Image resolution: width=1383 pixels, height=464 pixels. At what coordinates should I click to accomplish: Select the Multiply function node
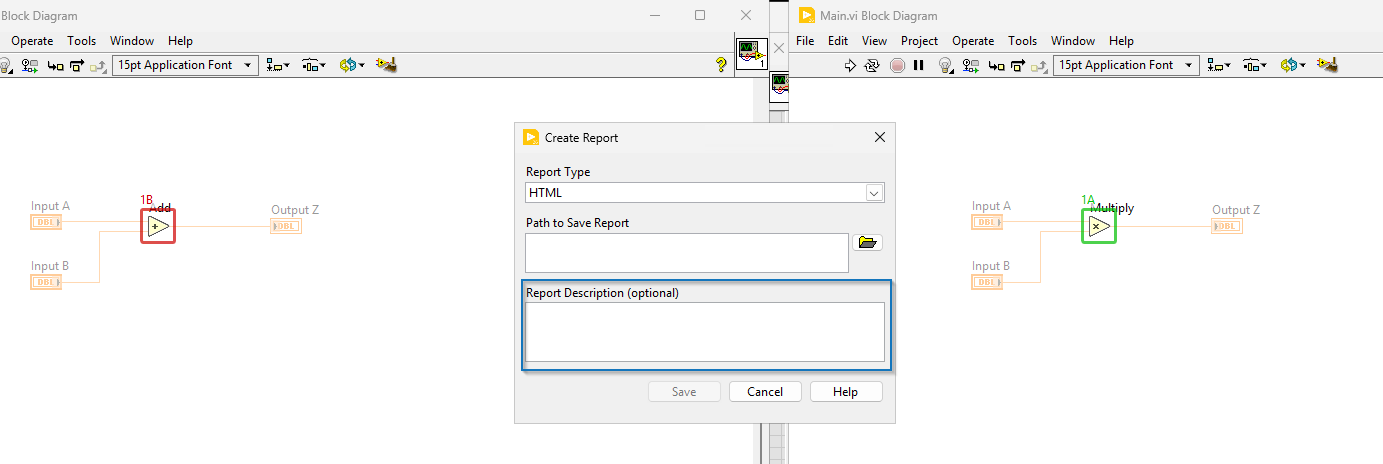1099,227
